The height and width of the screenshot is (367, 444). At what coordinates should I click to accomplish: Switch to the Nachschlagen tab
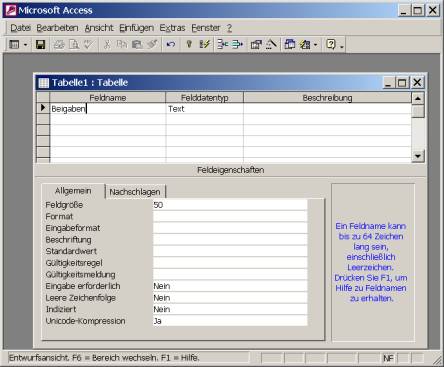[135, 192]
